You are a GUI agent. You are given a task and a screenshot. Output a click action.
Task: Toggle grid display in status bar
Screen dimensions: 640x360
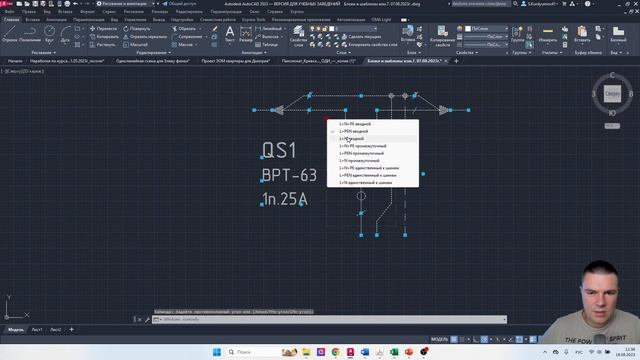[x=454, y=339]
